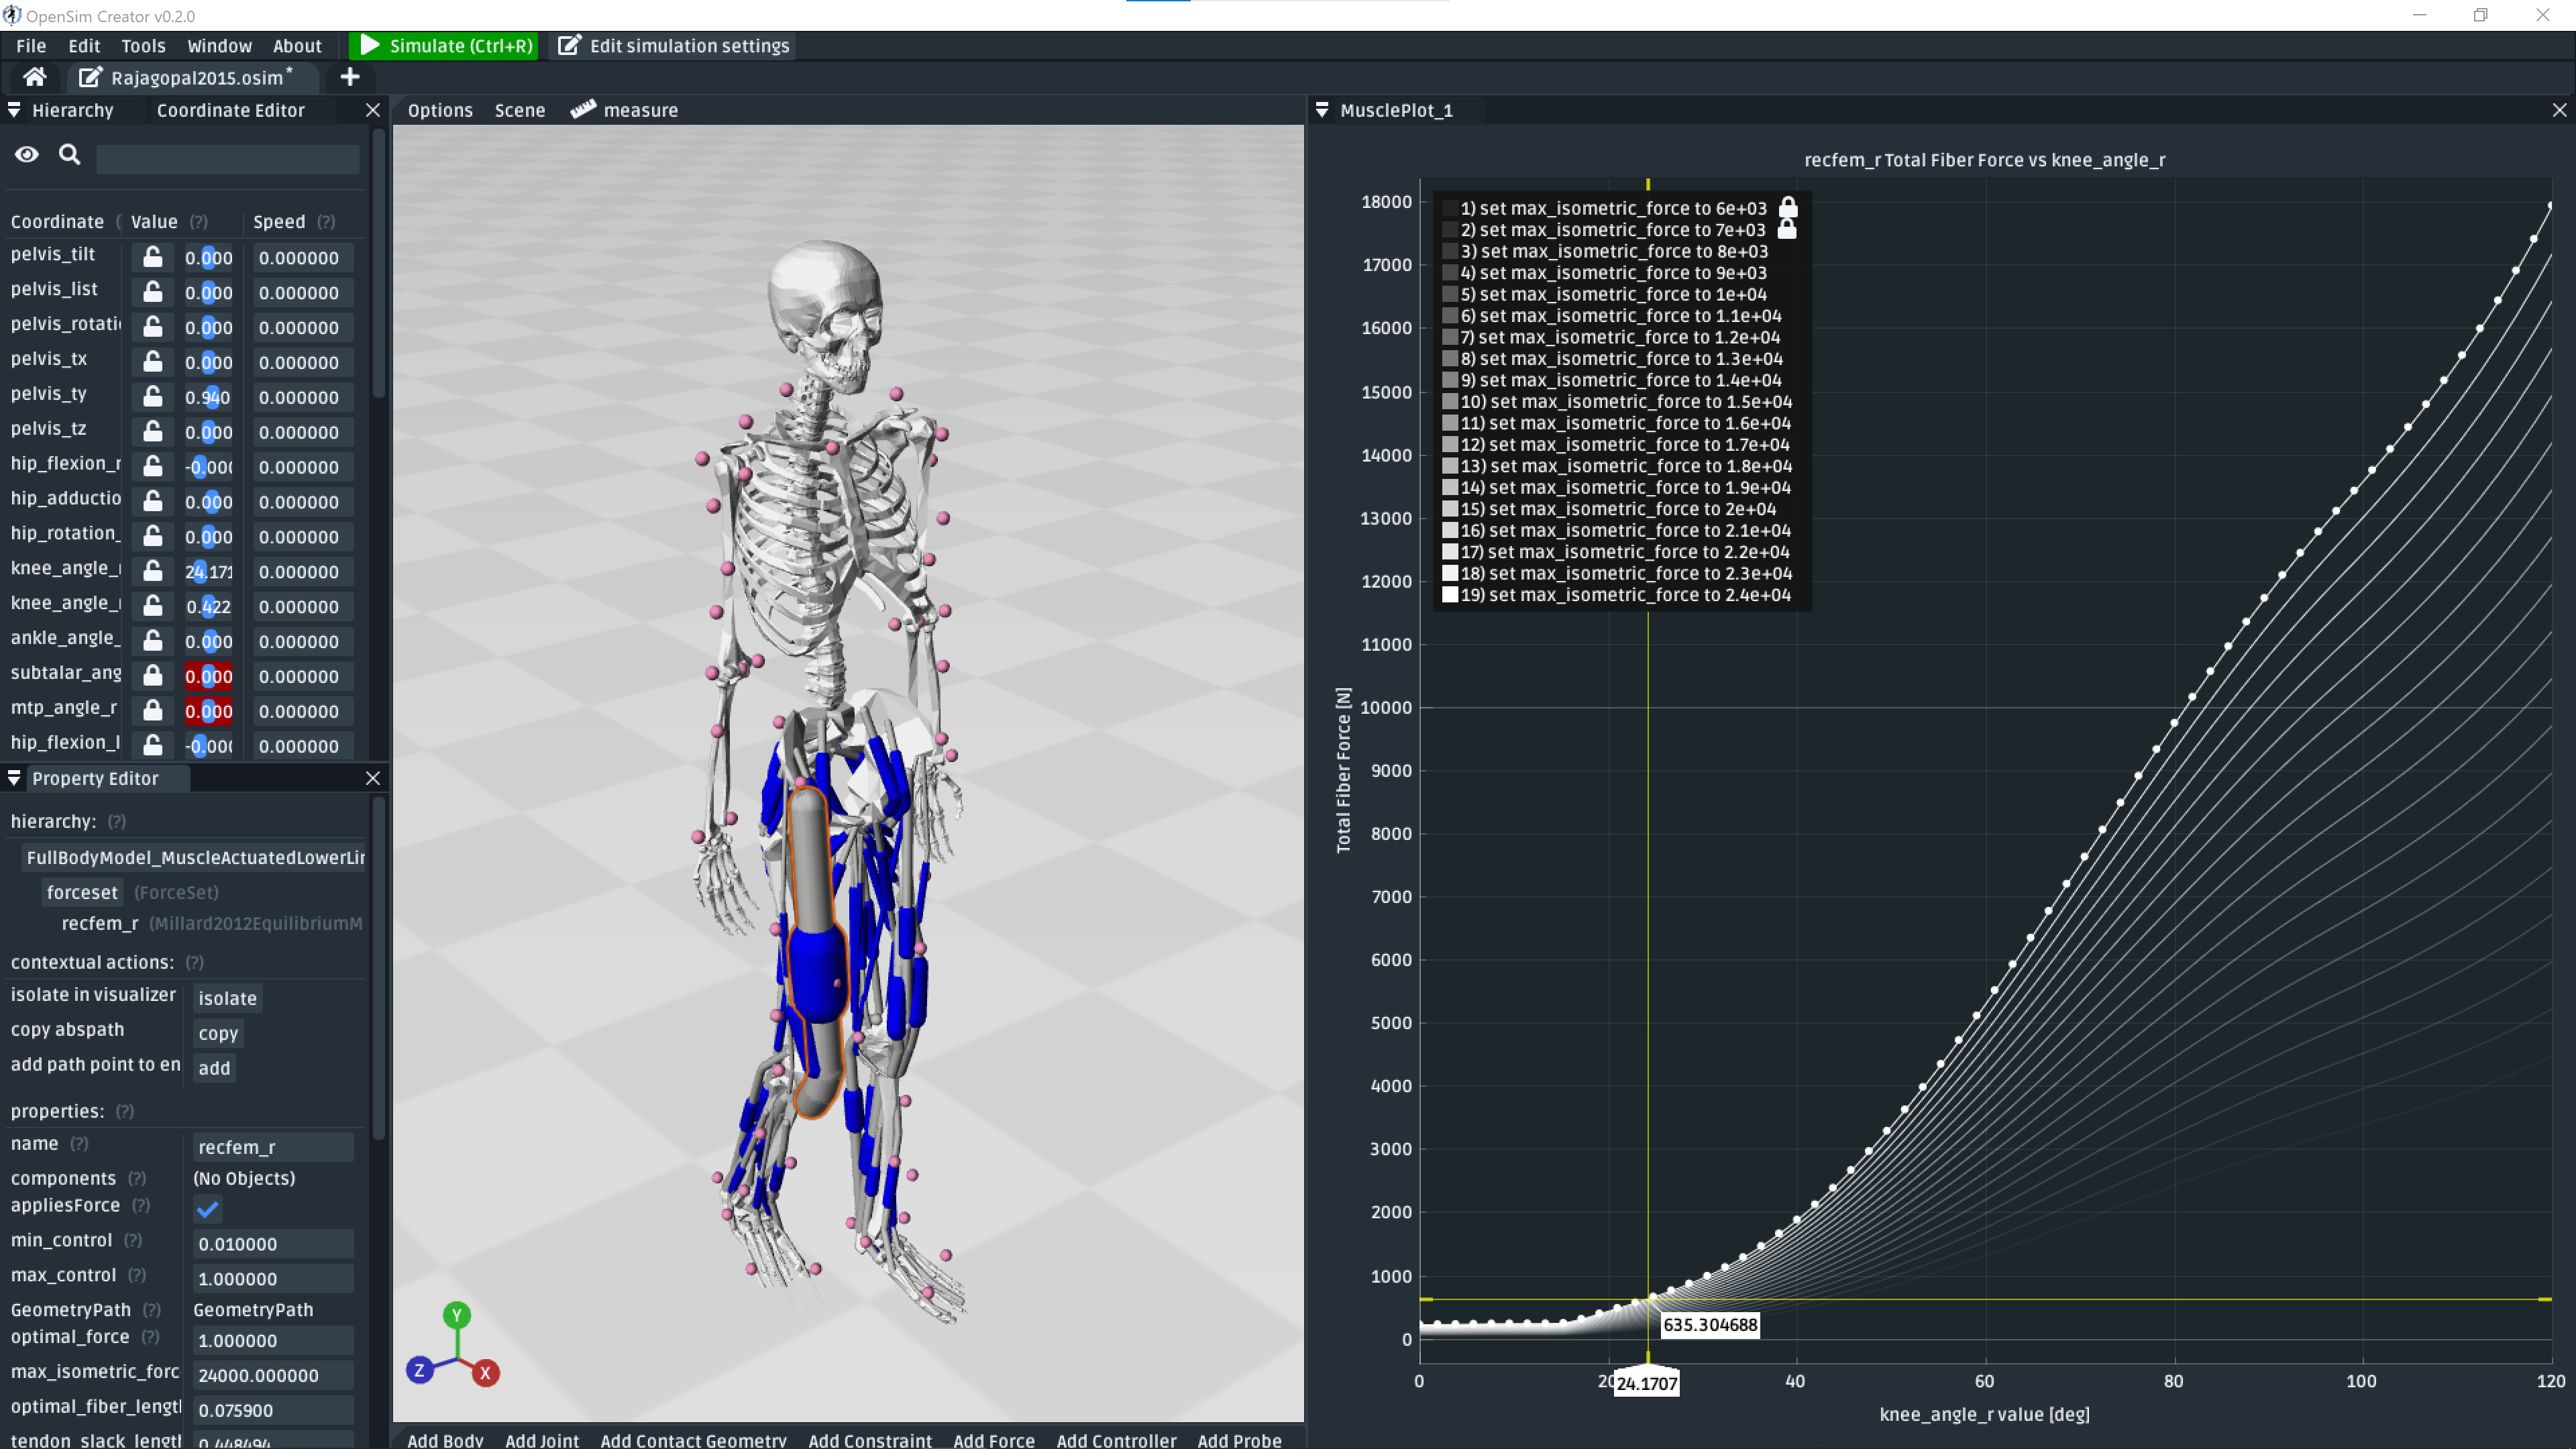Toggle the eye visibility icon in Hierarchy panel
This screenshot has width=2576, height=1449.
26,154
